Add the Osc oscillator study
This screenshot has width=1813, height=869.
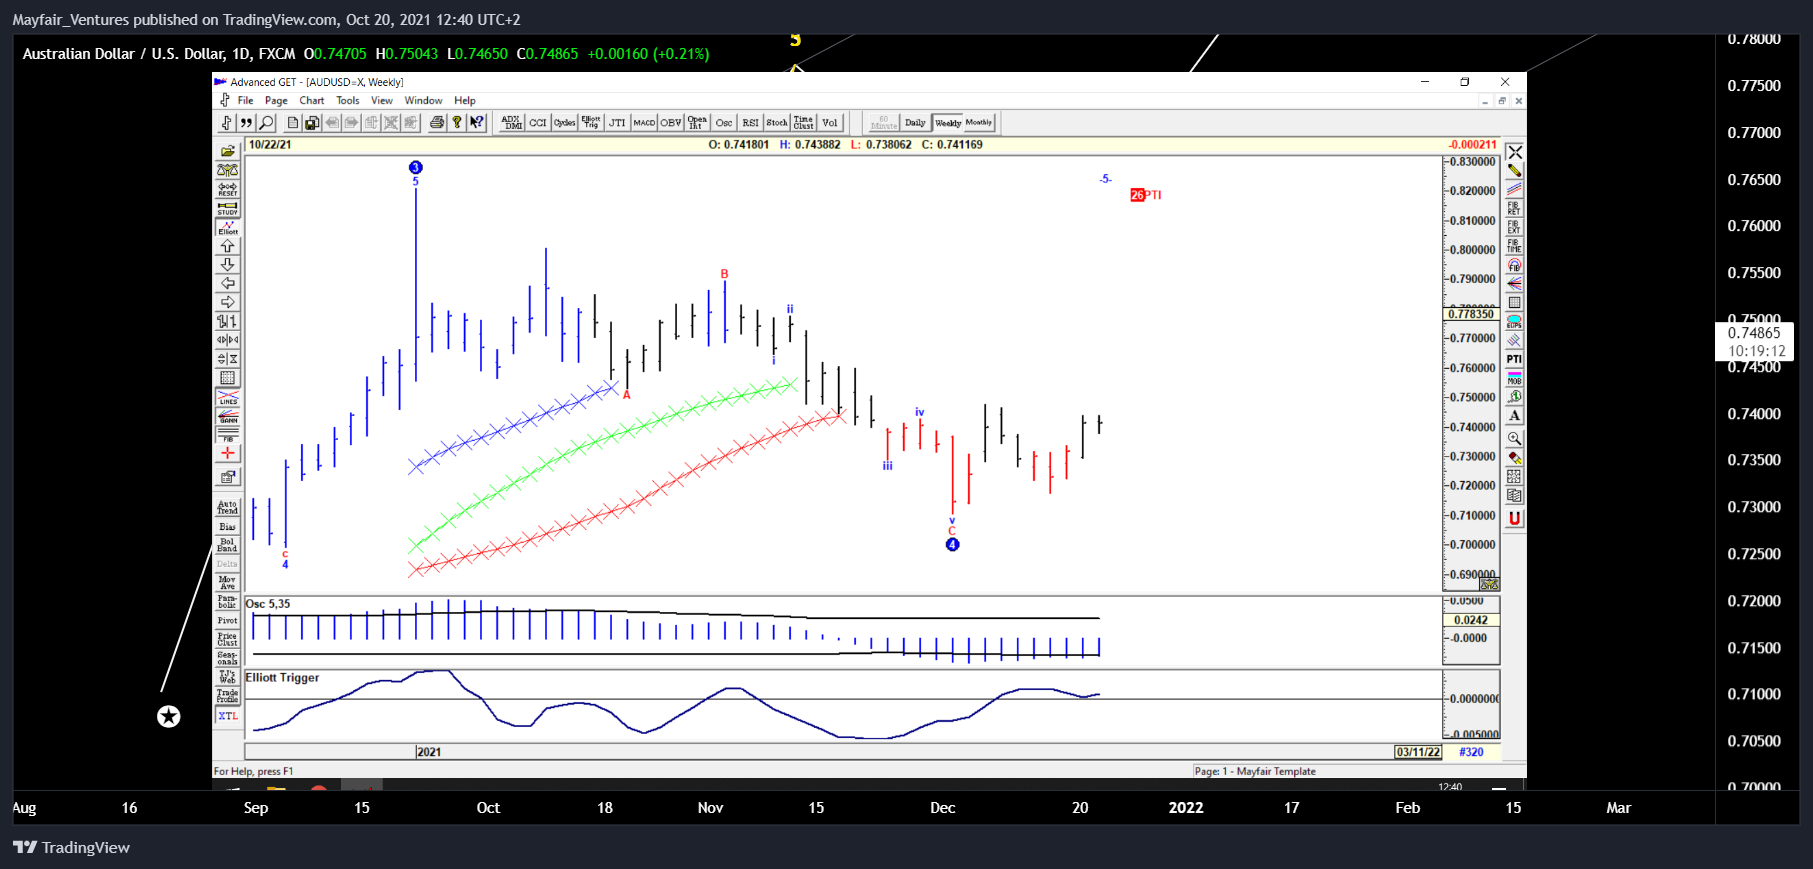coord(724,123)
